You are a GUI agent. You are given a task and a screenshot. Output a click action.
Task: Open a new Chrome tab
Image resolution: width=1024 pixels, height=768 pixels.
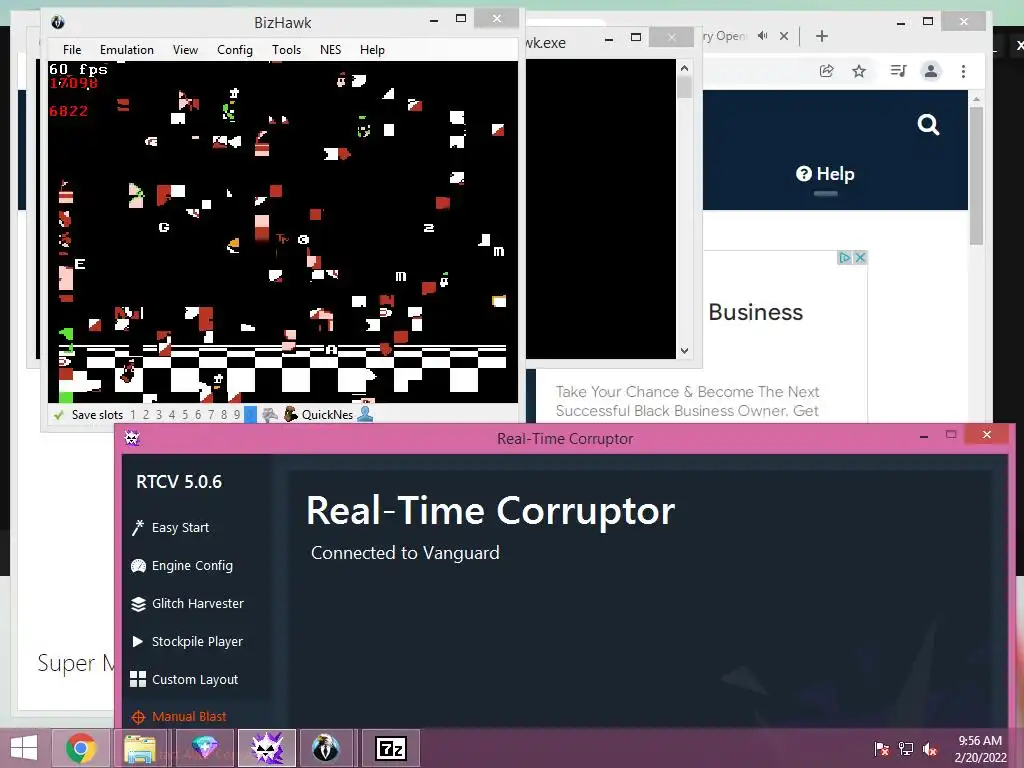point(822,36)
